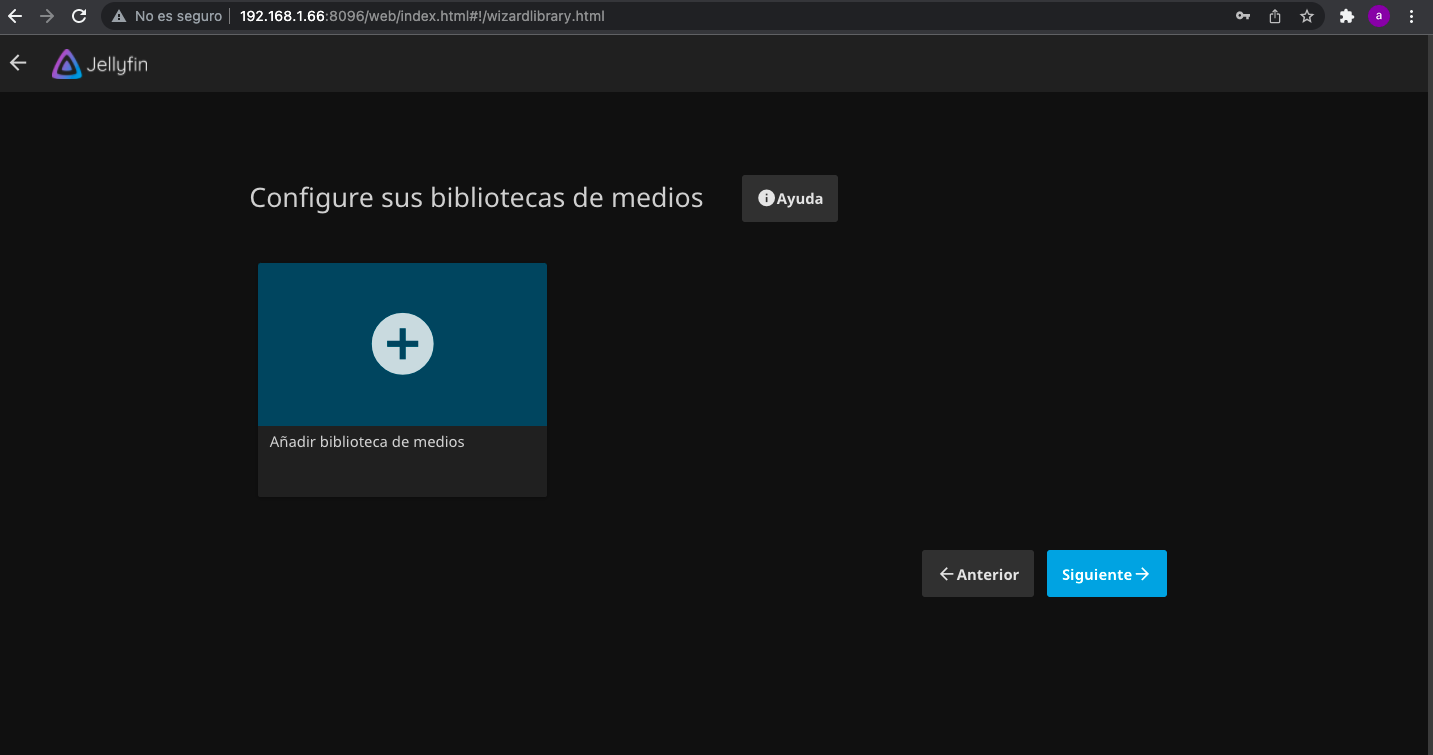Screen dimensions: 1433x755
Task: Click the Jellyfin wordmark text
Action: click(x=117, y=65)
